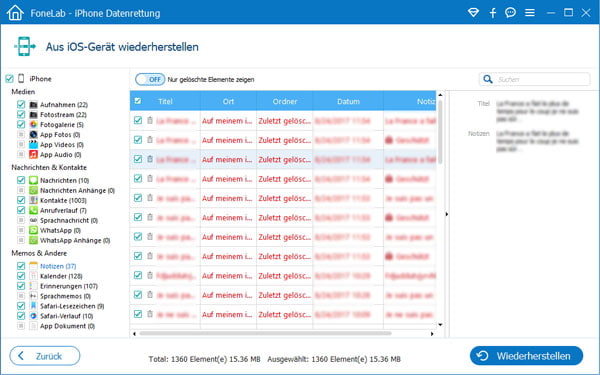Sort by the Datum column header

tap(348, 101)
